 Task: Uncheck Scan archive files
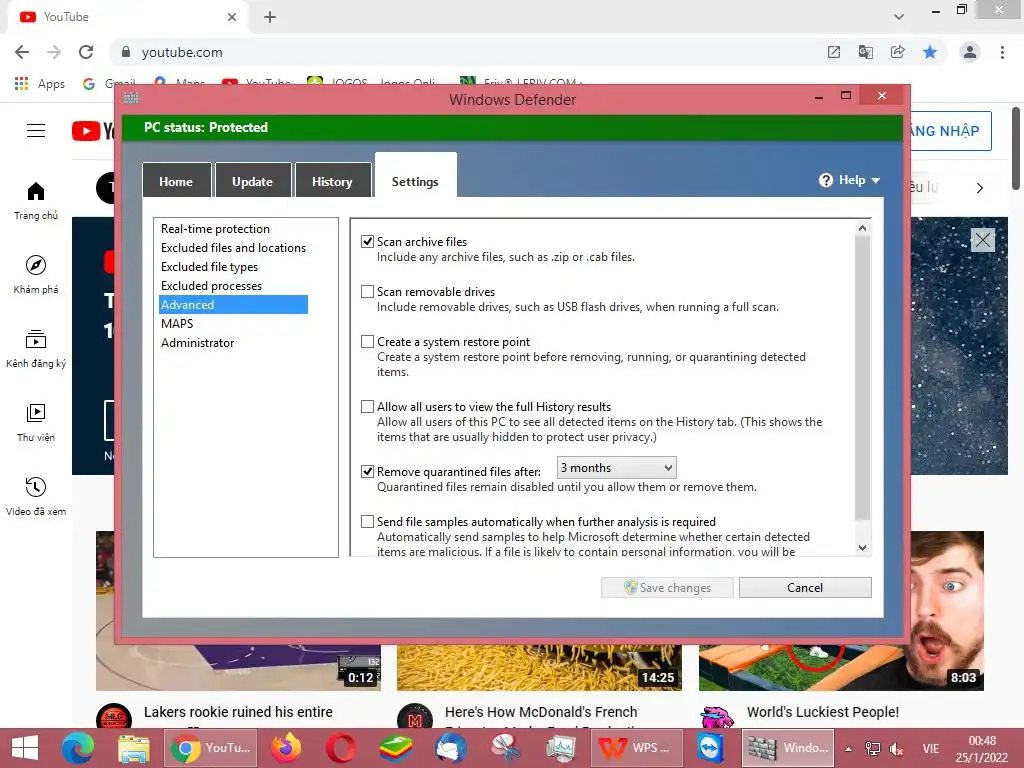[368, 242]
